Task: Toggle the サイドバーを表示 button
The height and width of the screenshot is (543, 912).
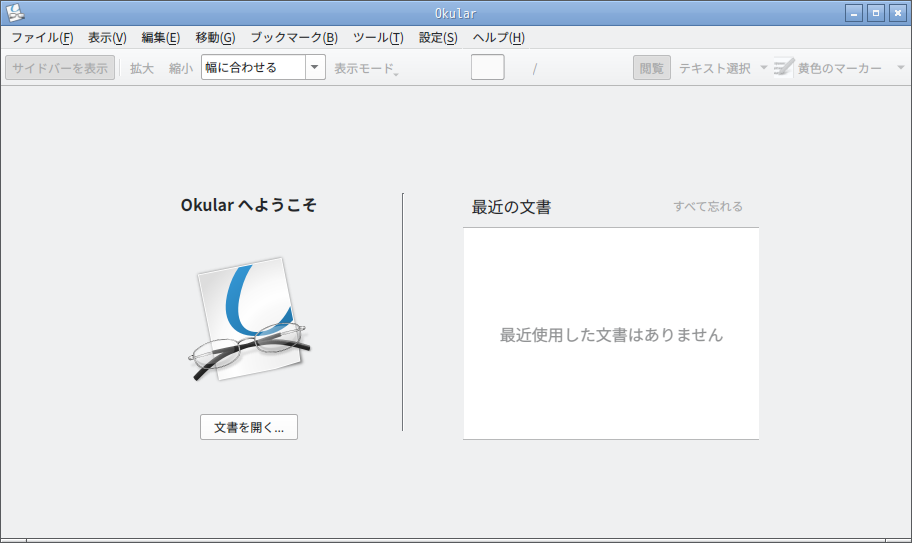Action: (60, 68)
